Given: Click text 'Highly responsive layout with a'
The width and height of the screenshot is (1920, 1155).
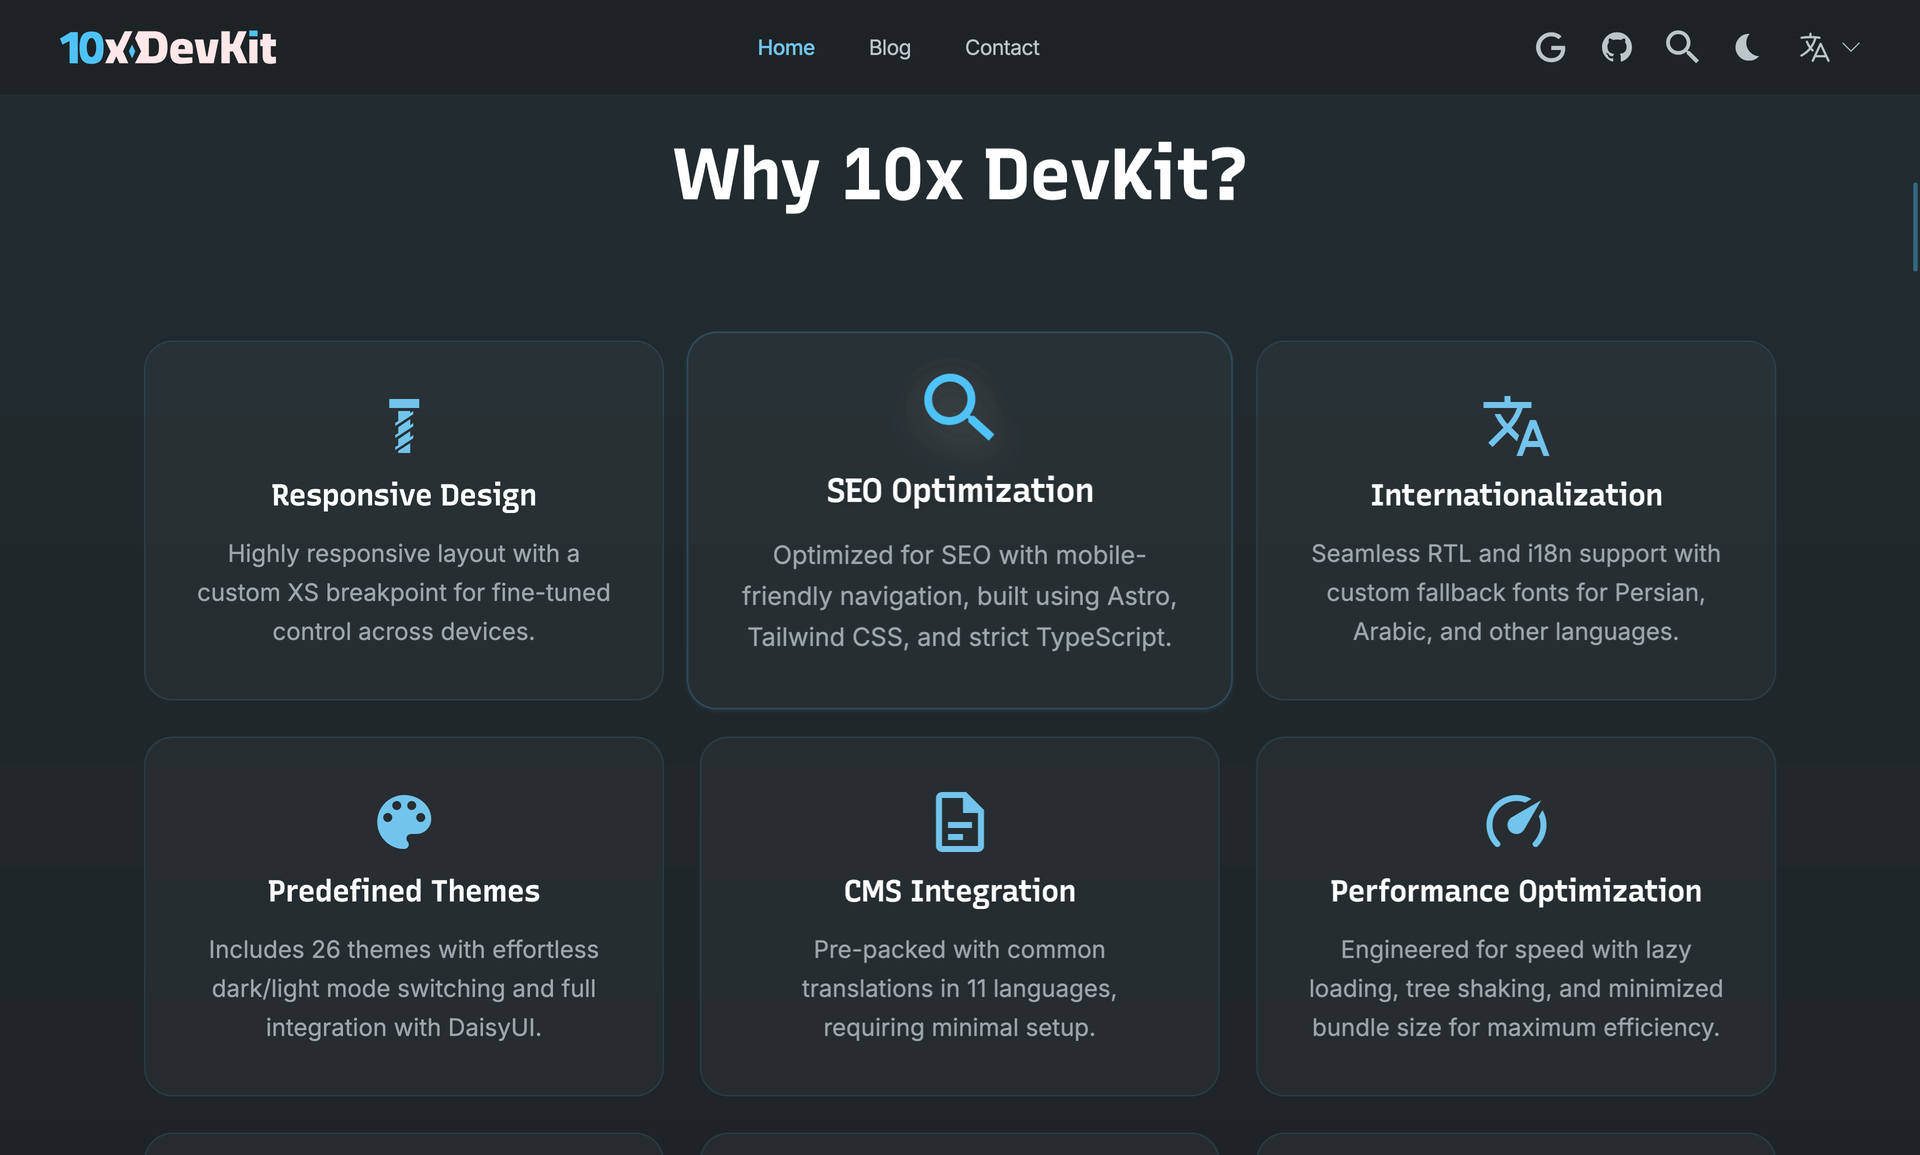Looking at the screenshot, I should (404, 553).
